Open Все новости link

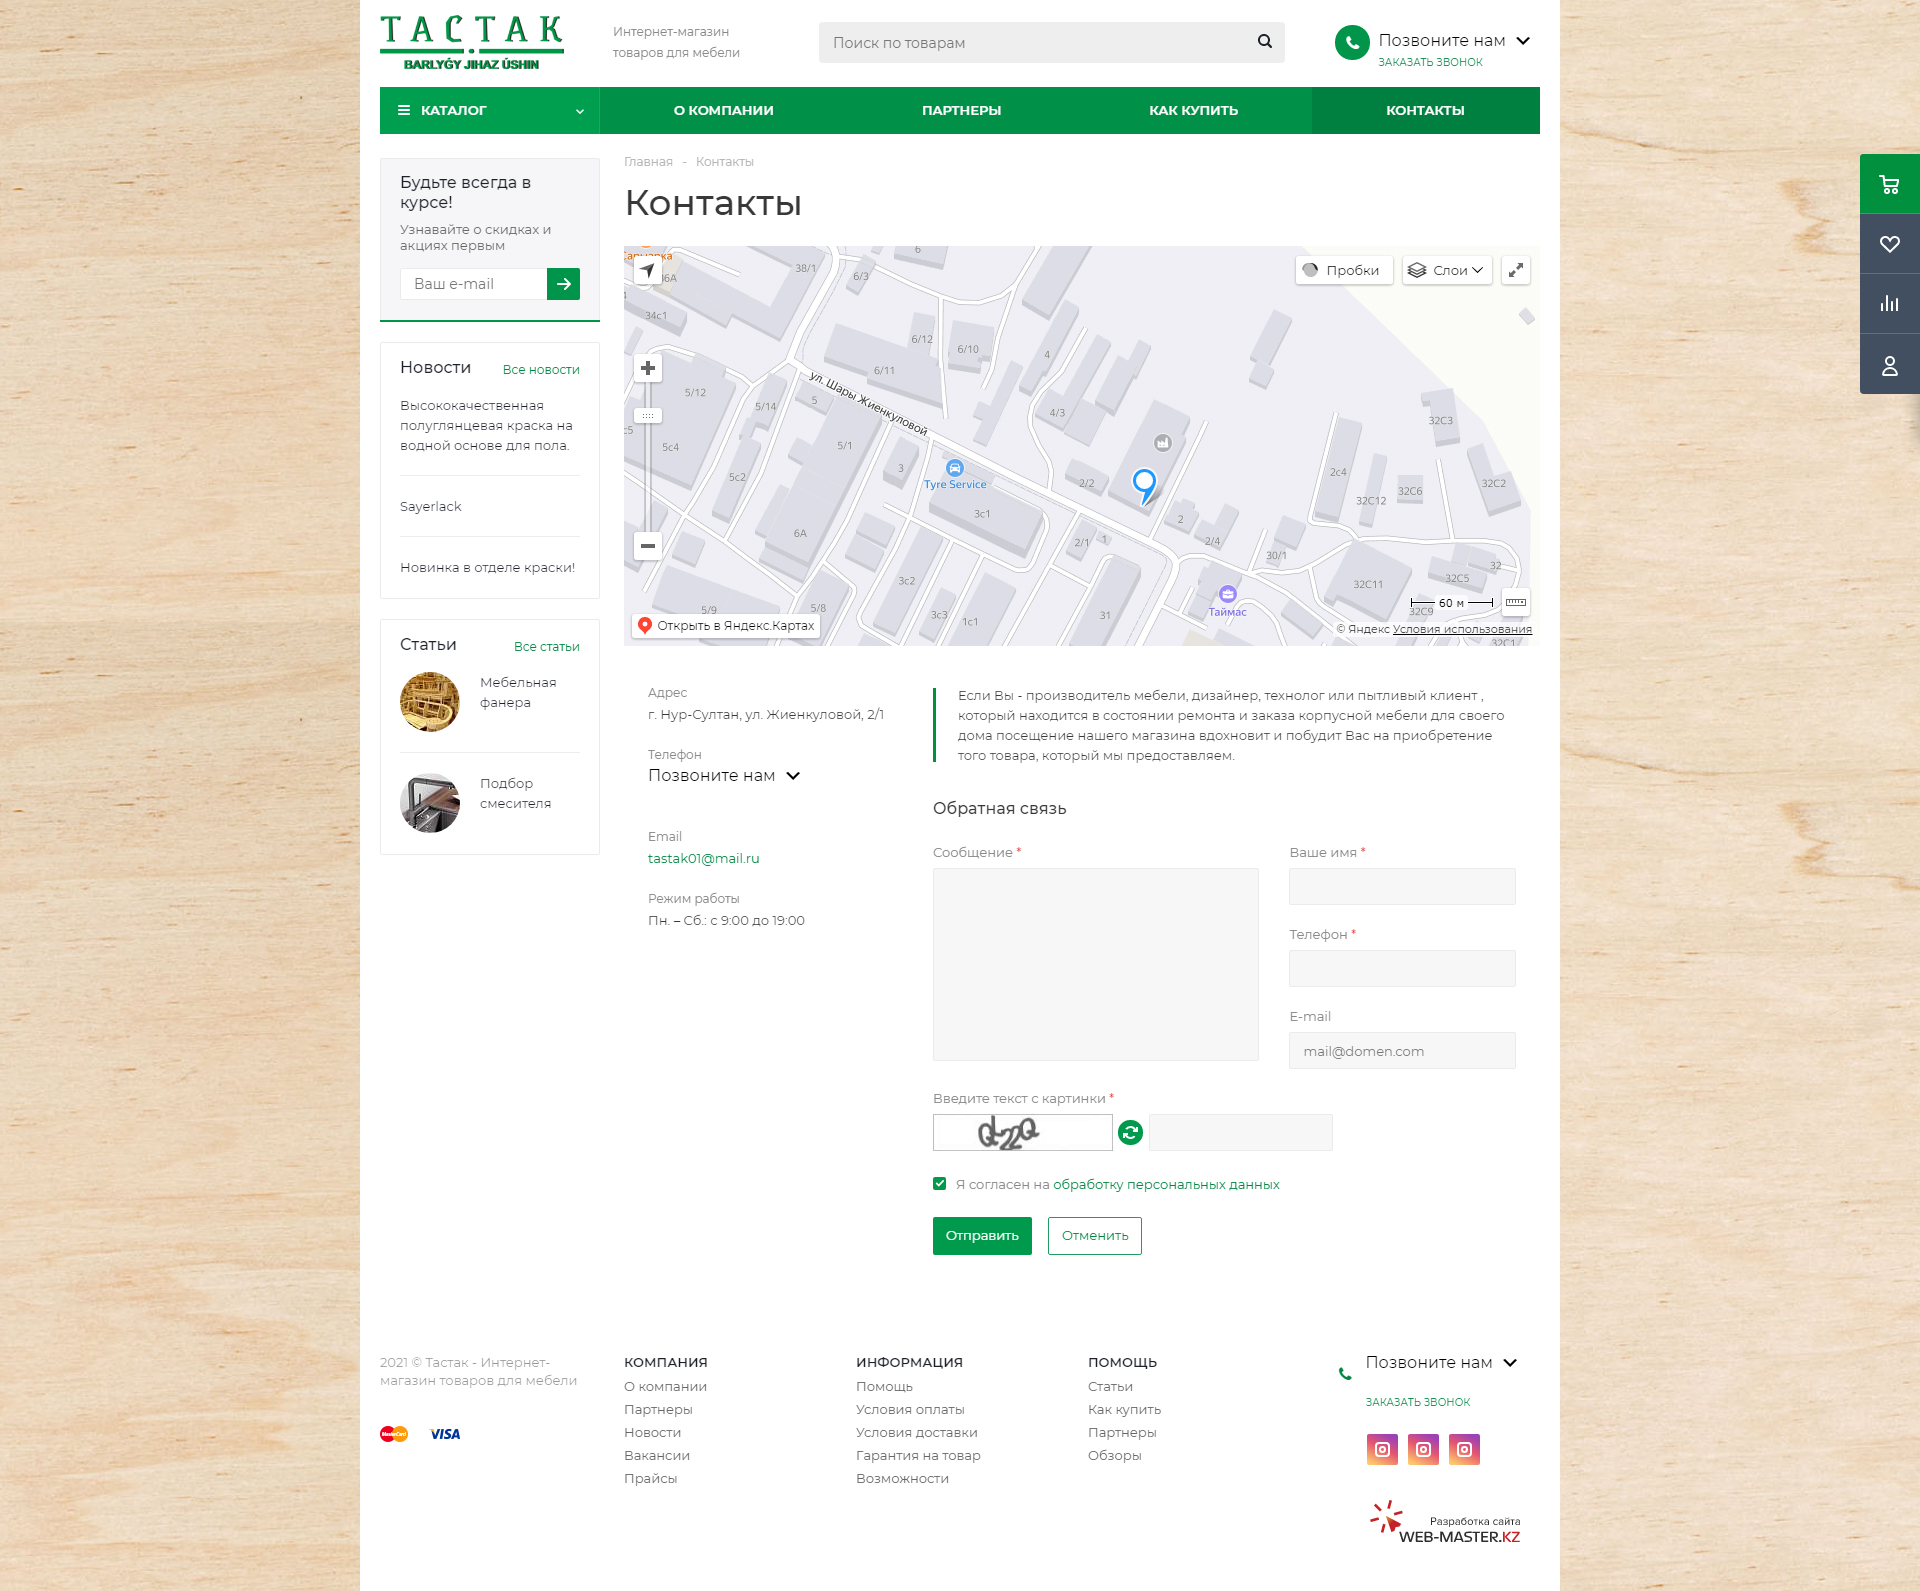coord(541,370)
